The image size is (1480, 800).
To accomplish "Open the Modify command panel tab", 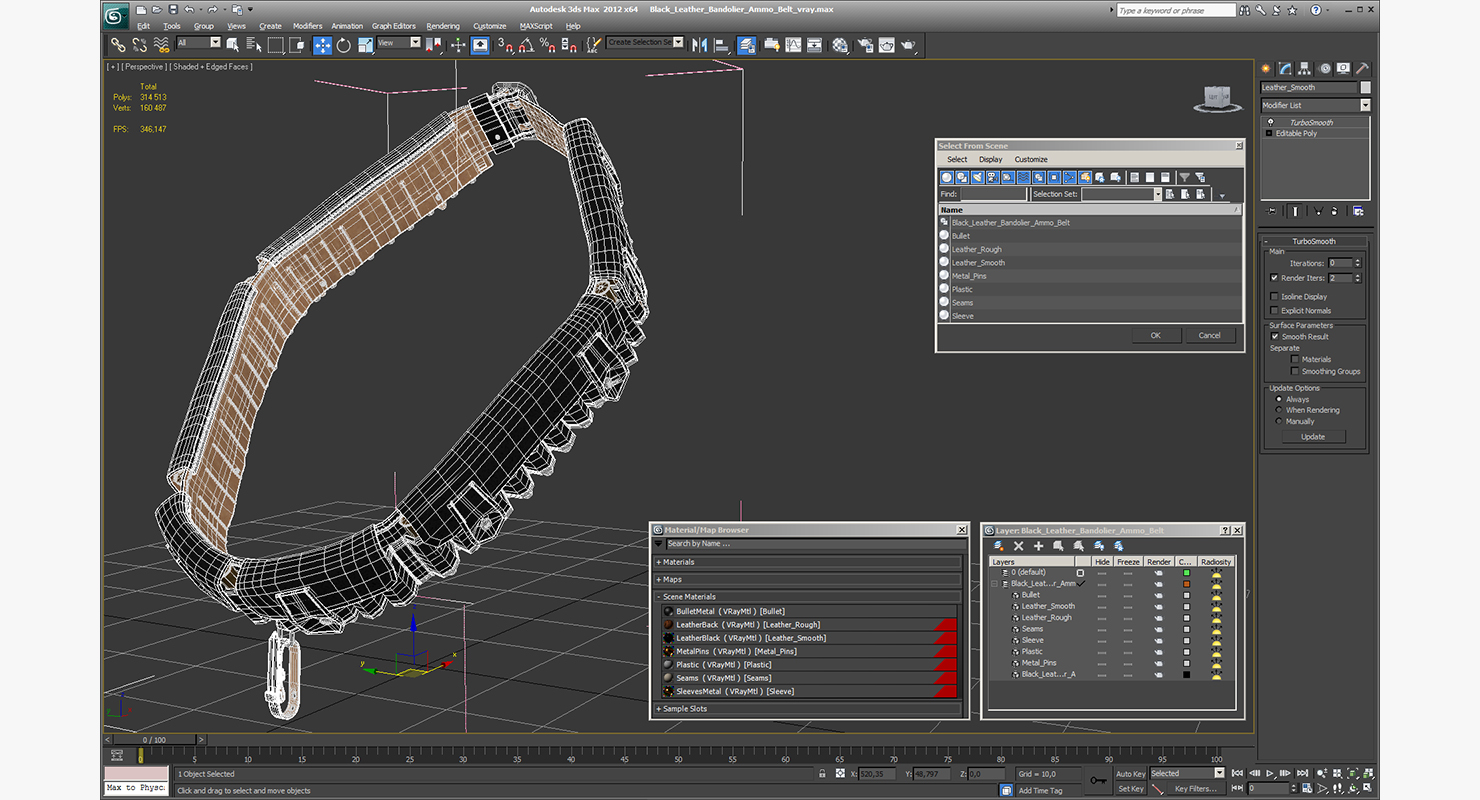I will tap(1285, 69).
